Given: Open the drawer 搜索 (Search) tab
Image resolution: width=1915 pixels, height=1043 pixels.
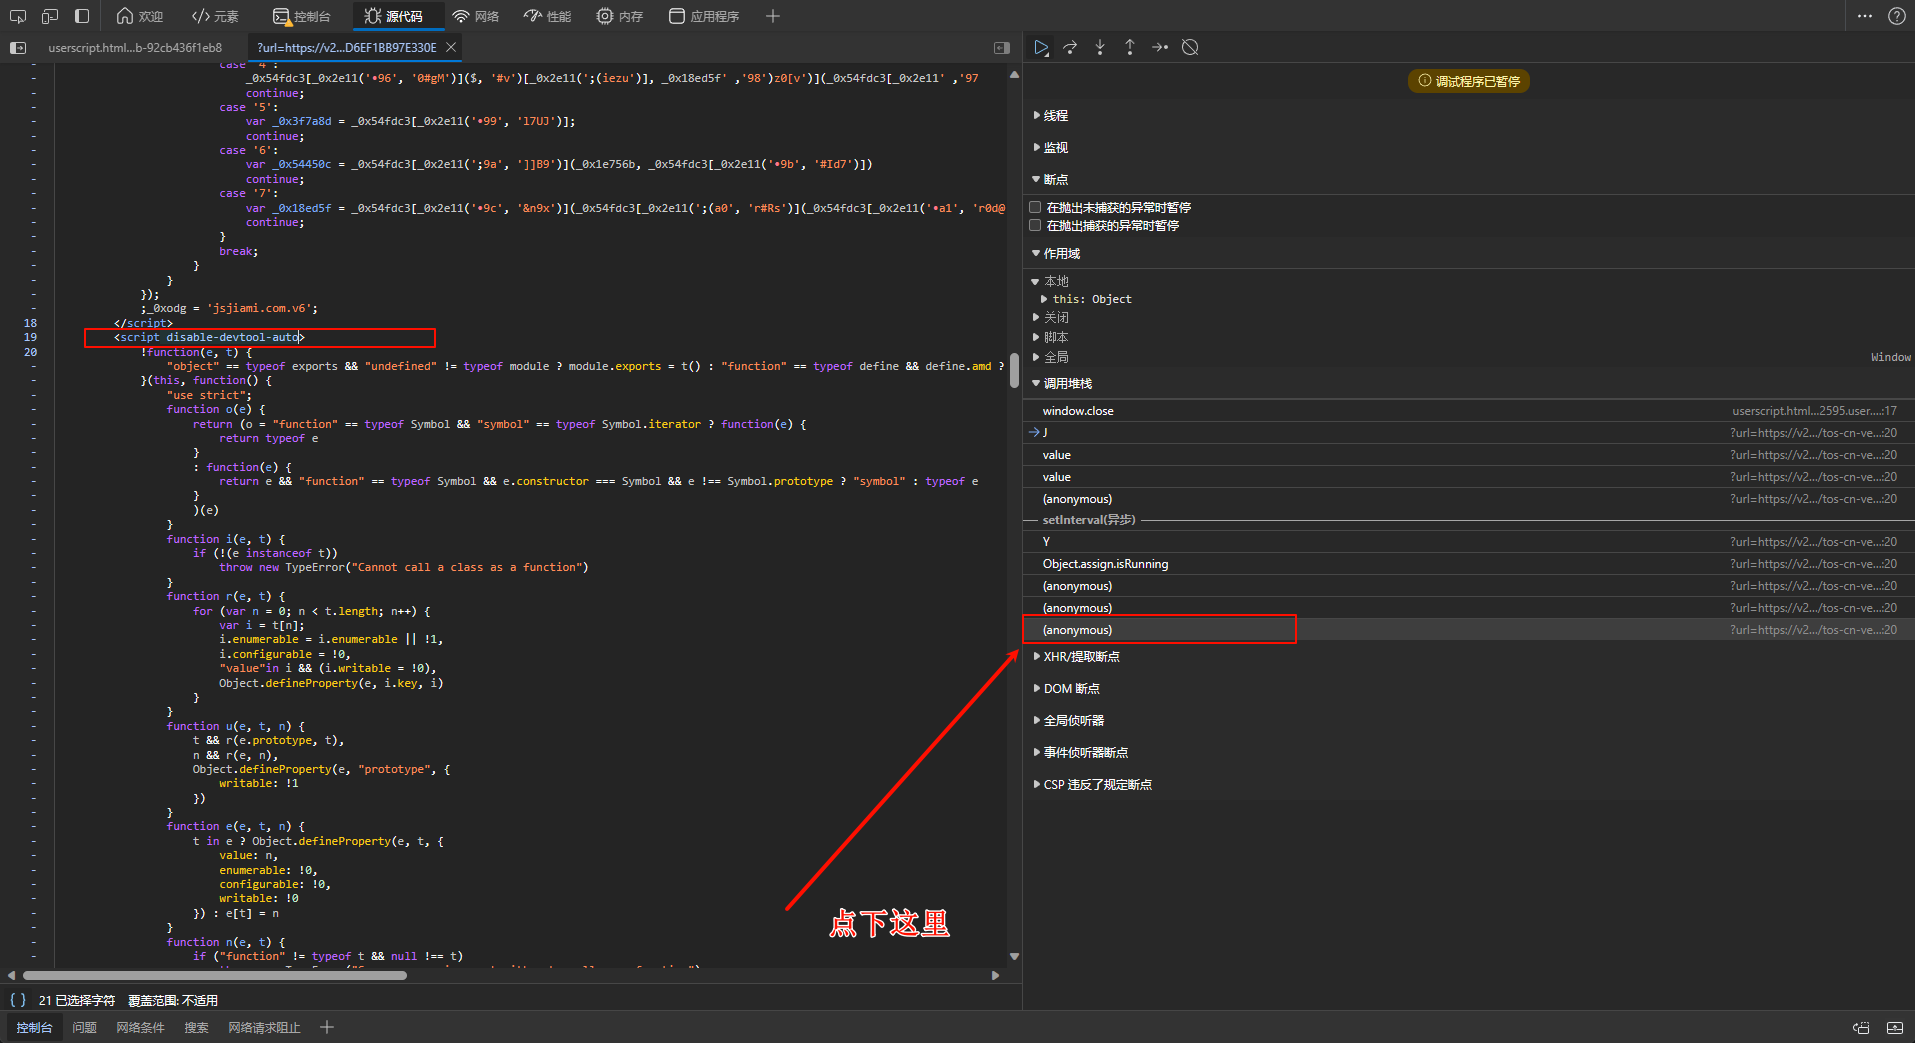Looking at the screenshot, I should click(196, 1028).
